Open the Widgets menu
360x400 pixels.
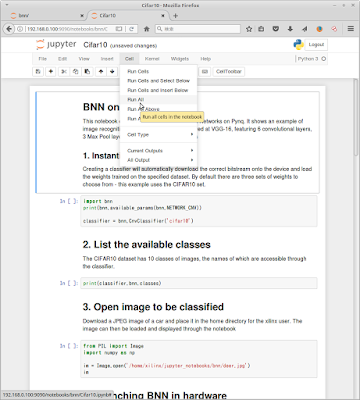pyautogui.click(x=180, y=59)
